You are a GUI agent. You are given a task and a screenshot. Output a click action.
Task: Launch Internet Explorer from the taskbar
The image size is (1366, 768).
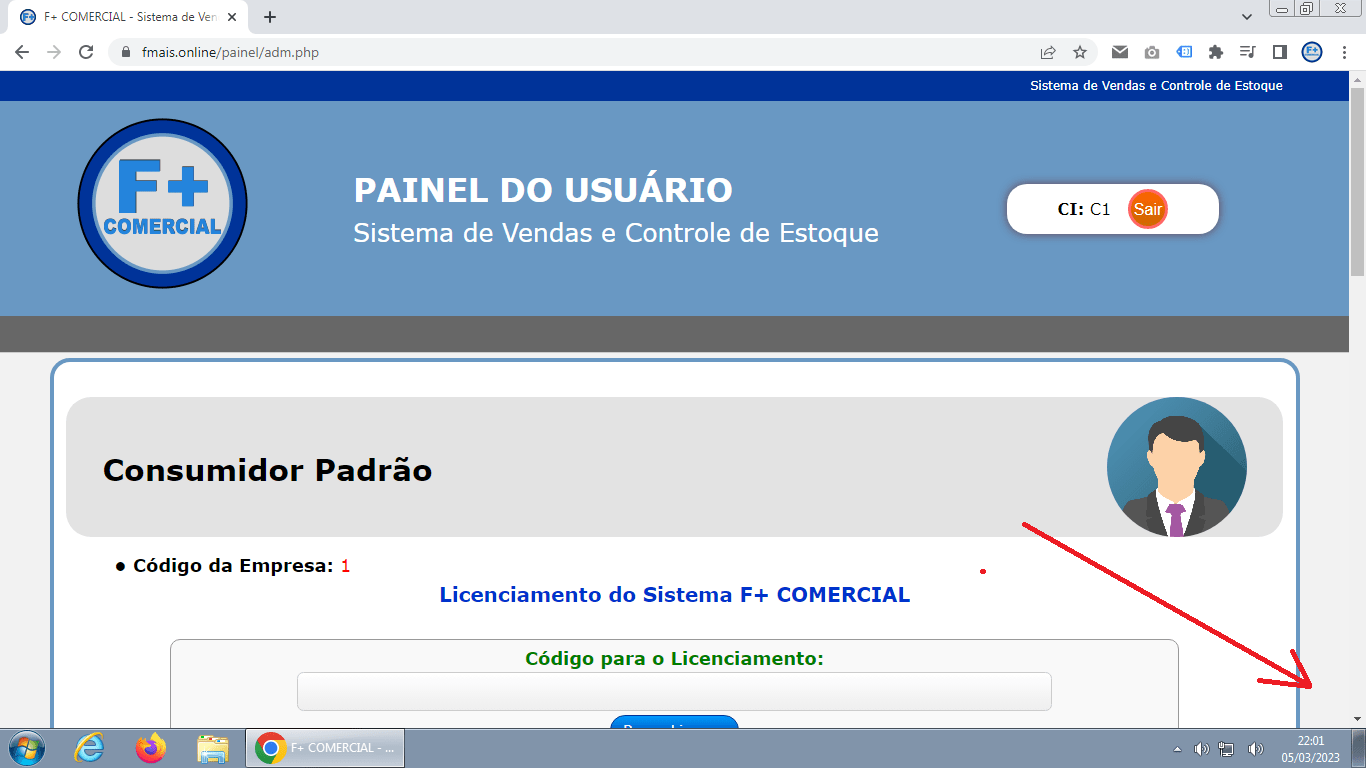coord(89,748)
